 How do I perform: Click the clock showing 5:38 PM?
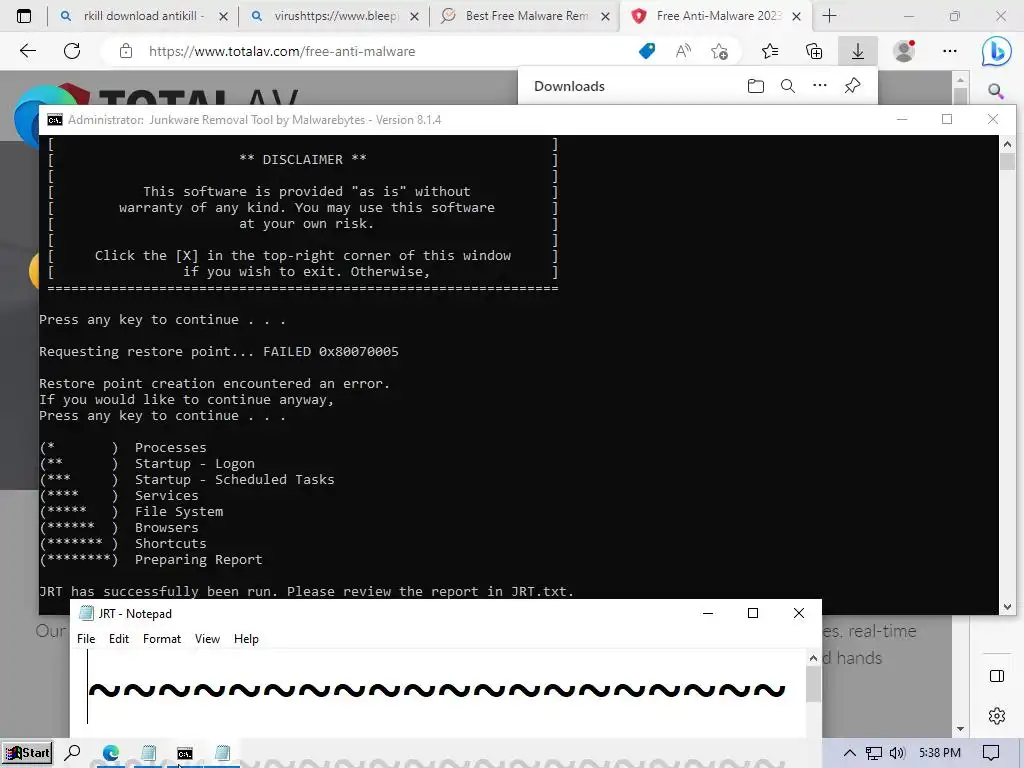[x=940, y=753]
